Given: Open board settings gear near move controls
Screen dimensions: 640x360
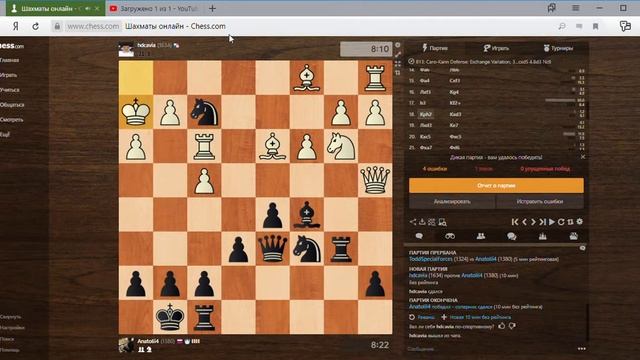Looking at the screenshot, I should [580, 222].
